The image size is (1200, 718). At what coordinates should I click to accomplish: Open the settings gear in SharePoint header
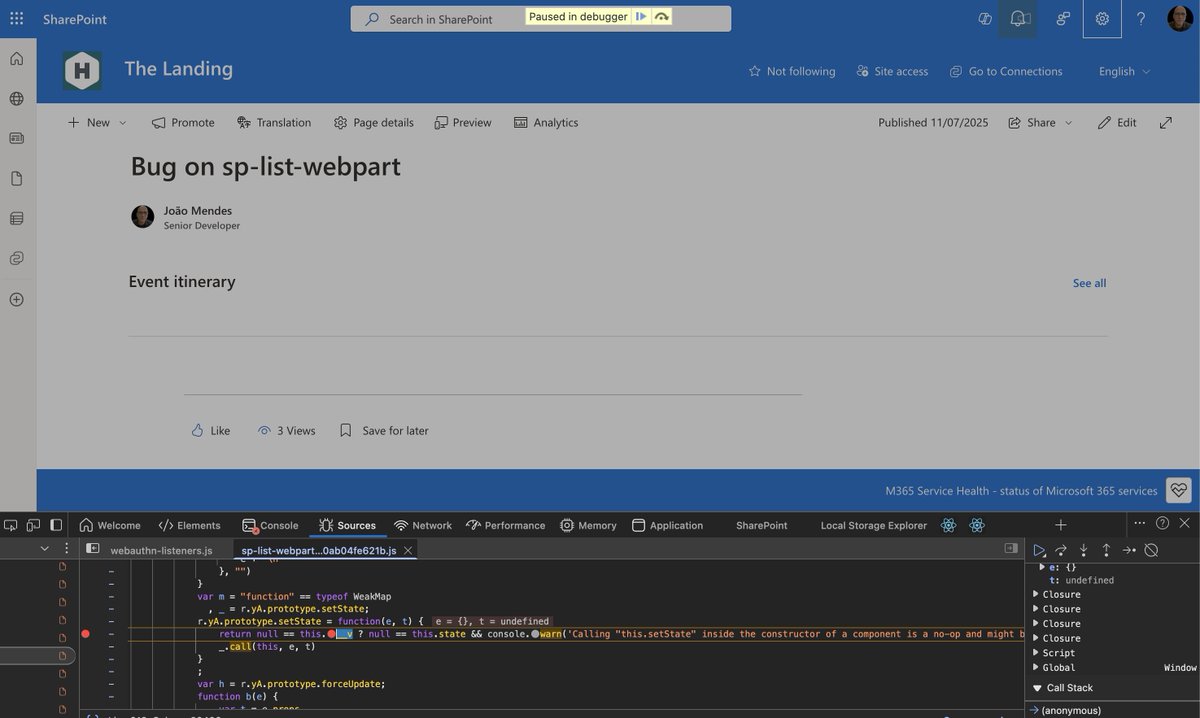(1102, 18)
